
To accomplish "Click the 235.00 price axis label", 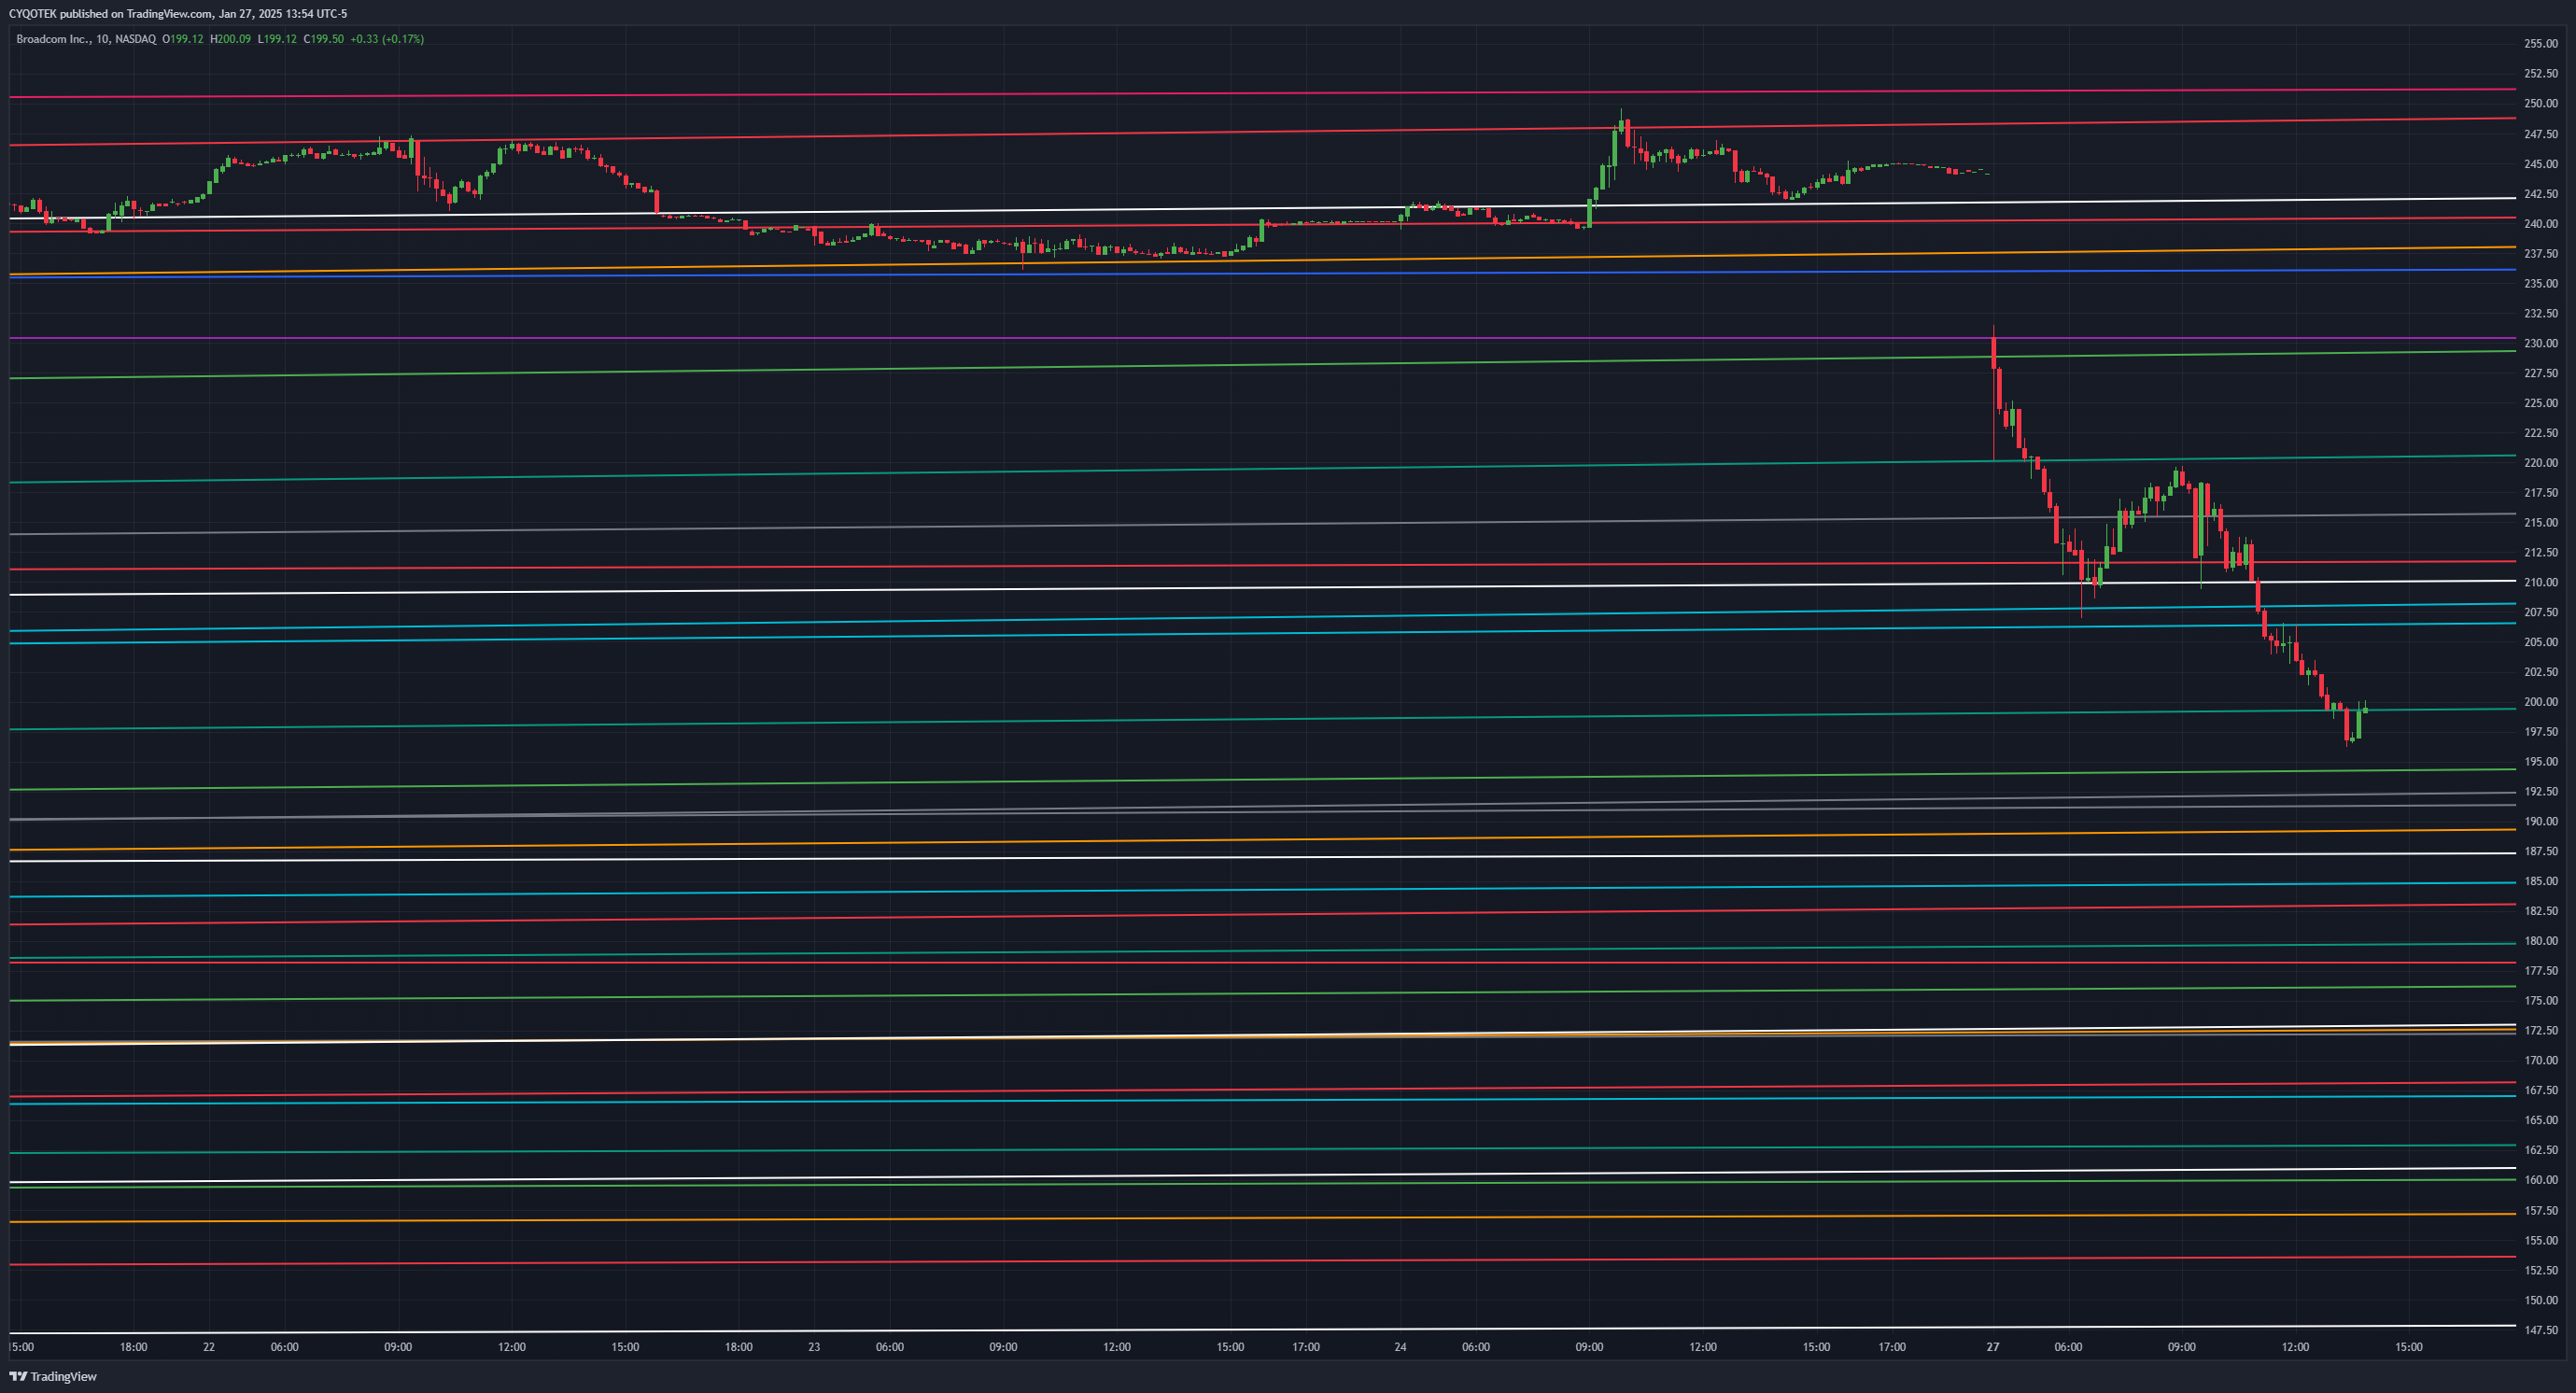I will coord(2541,284).
